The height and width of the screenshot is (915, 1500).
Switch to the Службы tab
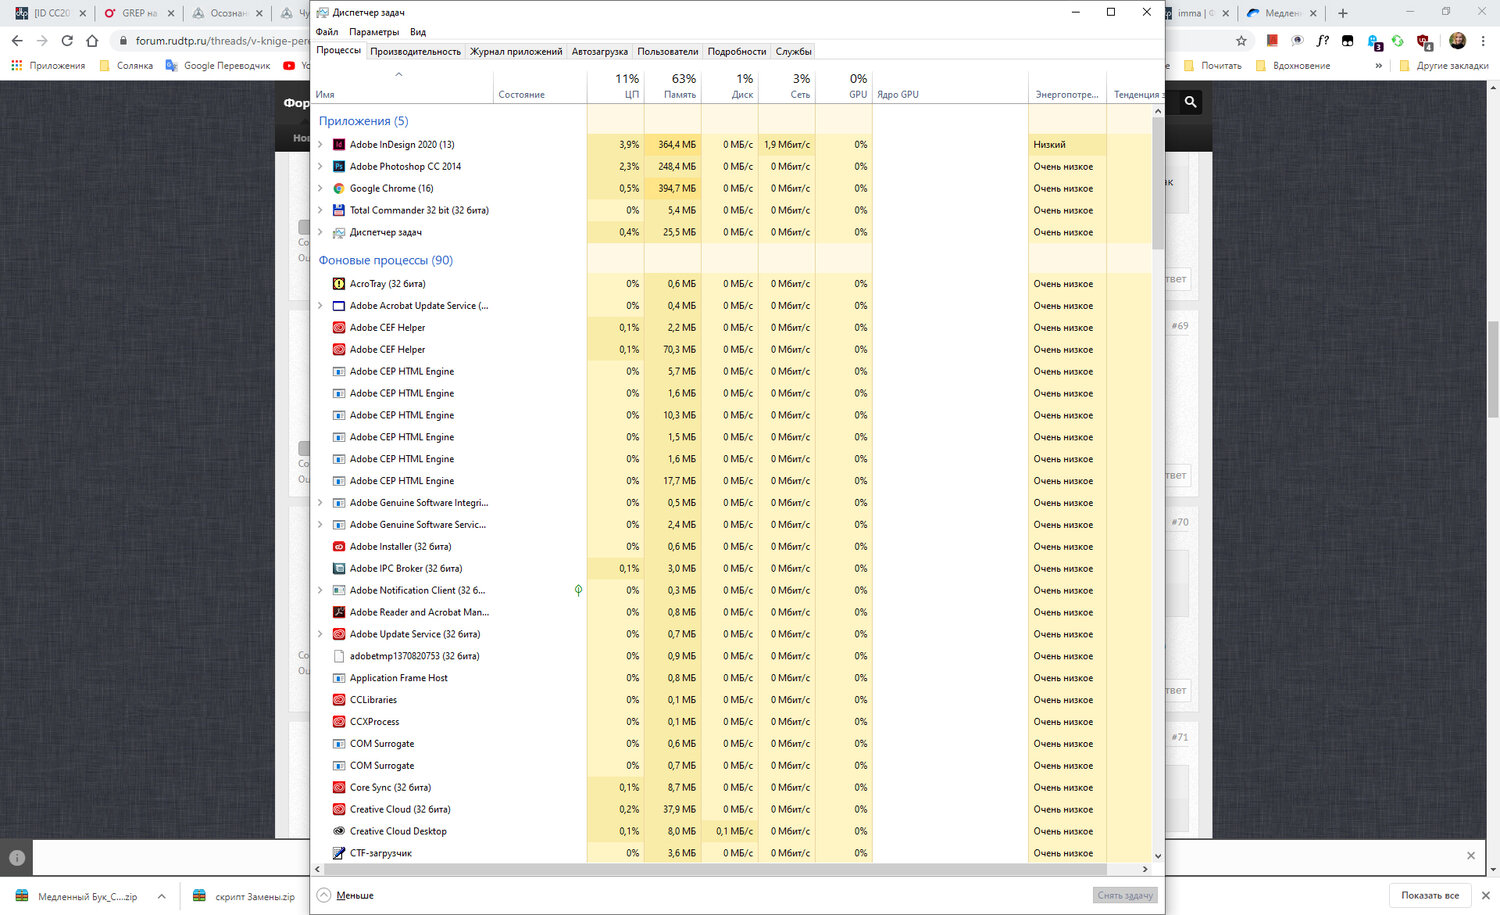[x=794, y=52]
